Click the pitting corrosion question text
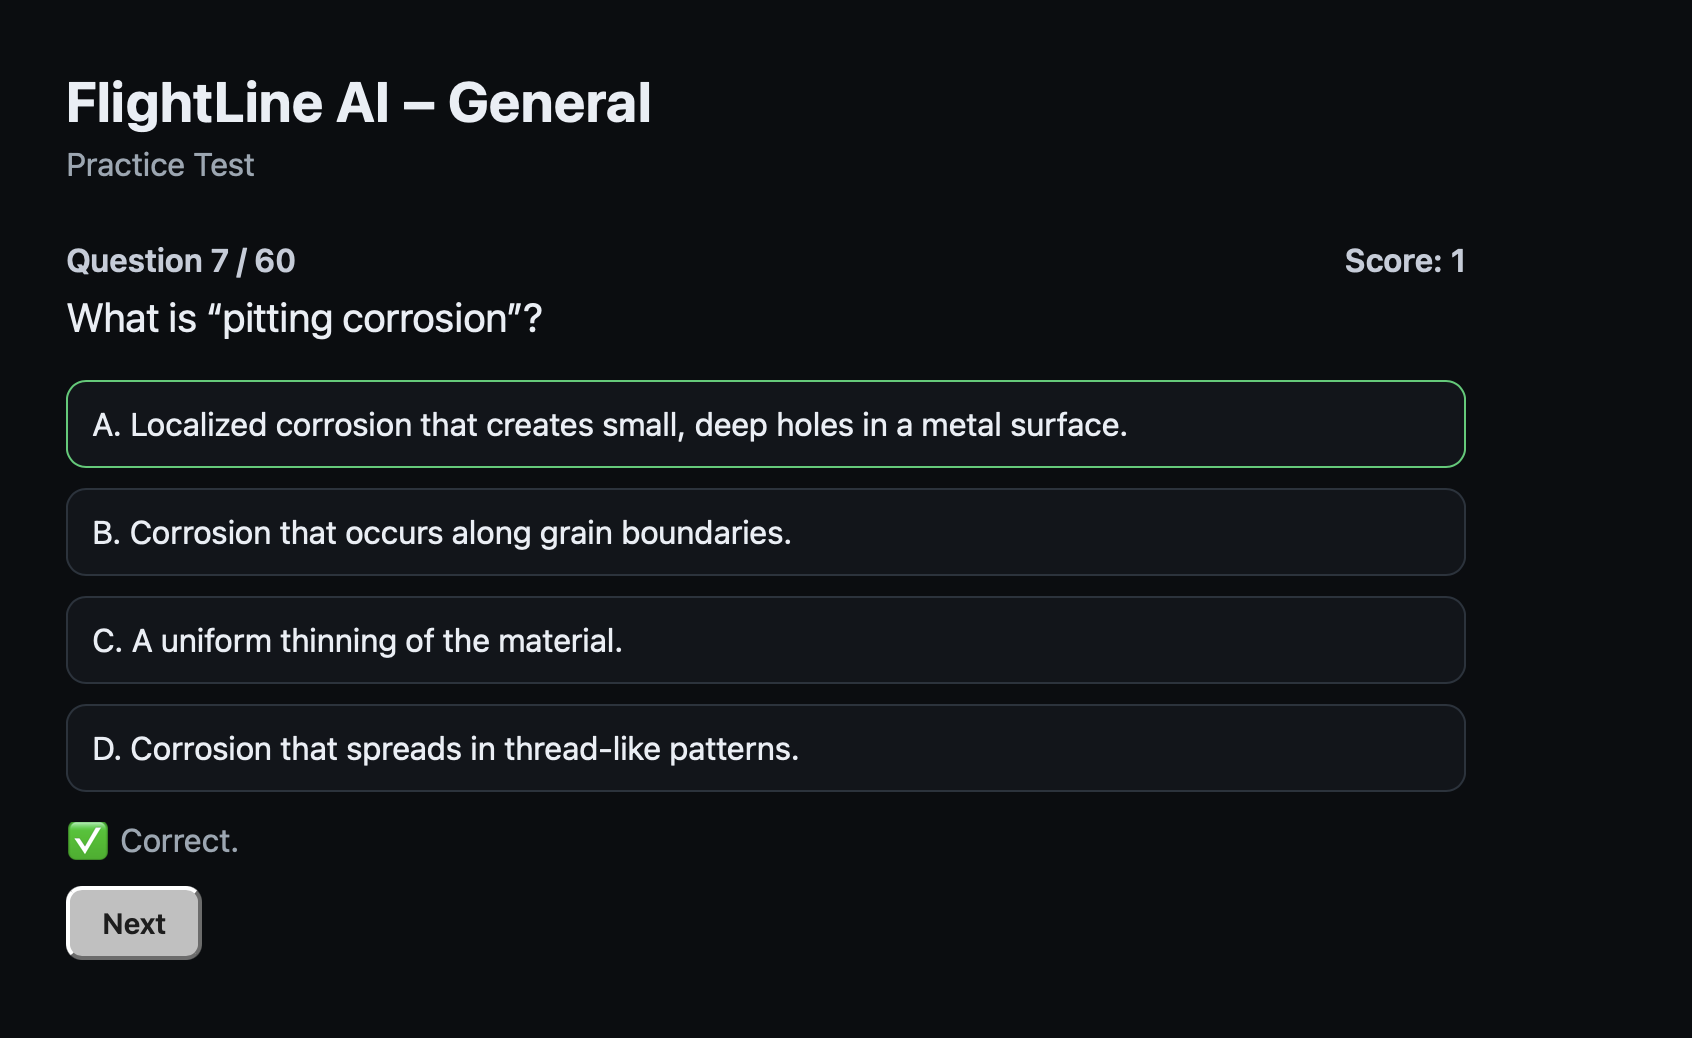1692x1038 pixels. [304, 319]
